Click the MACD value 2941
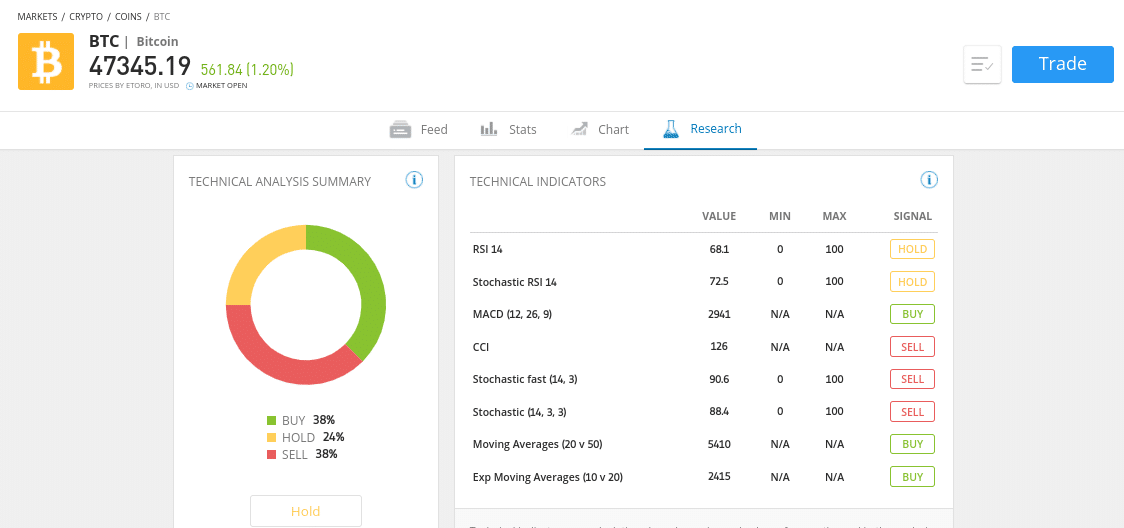The height and width of the screenshot is (528, 1124). (719, 314)
